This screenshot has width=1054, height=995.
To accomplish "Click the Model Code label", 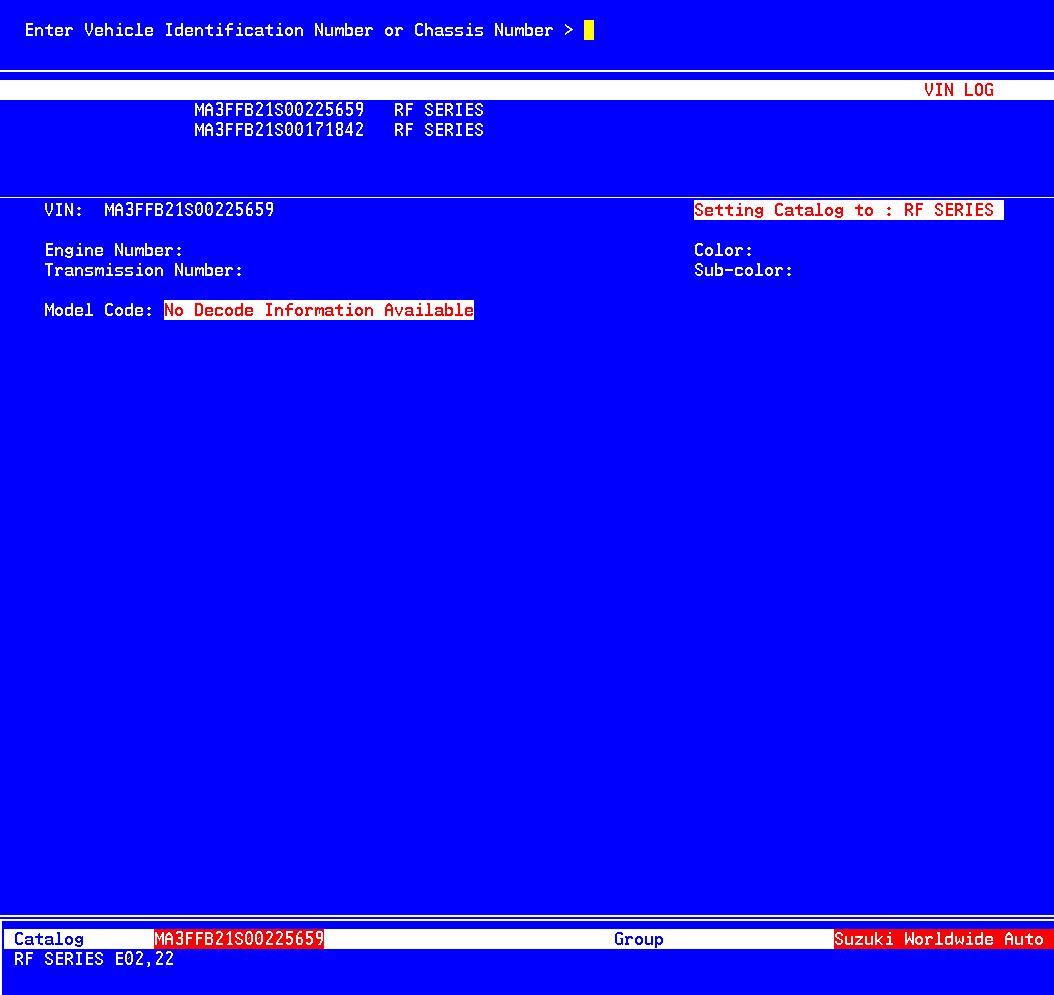I will (99, 310).
